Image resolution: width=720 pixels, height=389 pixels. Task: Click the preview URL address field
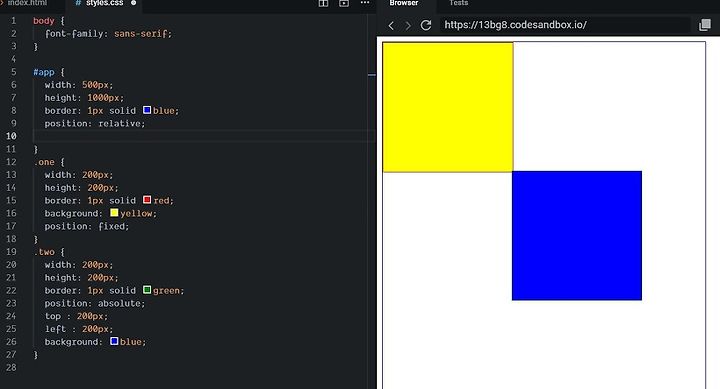(x=565, y=25)
